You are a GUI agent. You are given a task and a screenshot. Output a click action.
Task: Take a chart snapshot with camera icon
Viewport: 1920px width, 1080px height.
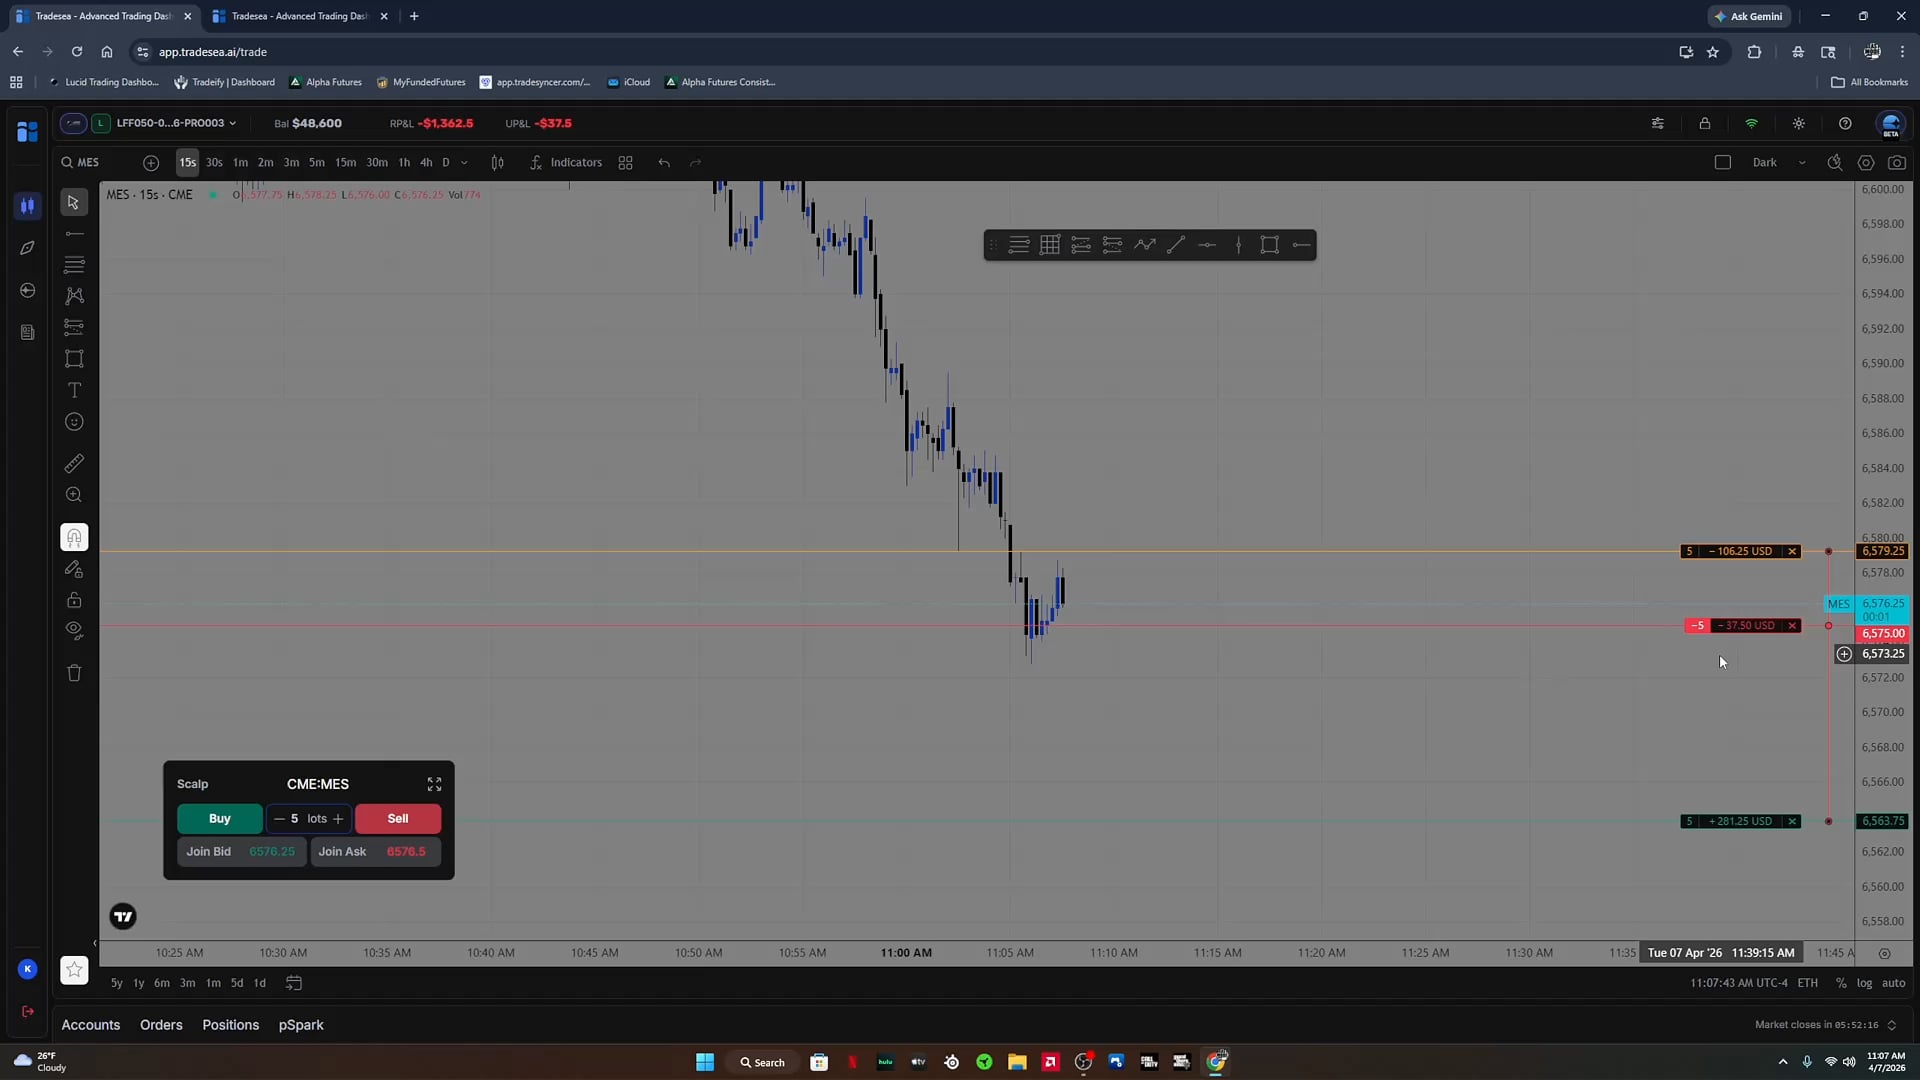(1896, 162)
